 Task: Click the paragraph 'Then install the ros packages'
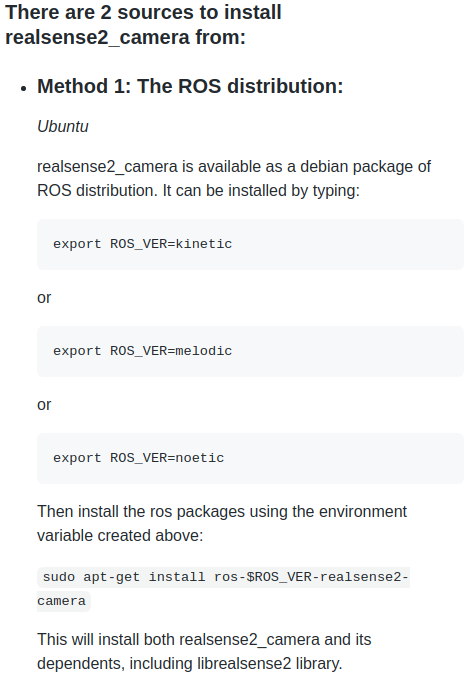(222, 523)
